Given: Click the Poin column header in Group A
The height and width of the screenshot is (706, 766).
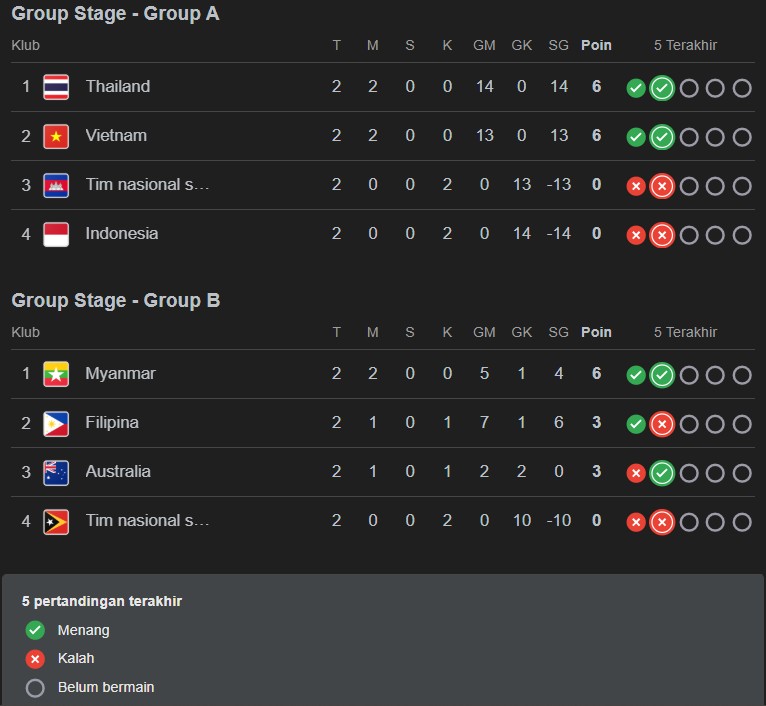Looking at the screenshot, I should pyautogui.click(x=596, y=45).
